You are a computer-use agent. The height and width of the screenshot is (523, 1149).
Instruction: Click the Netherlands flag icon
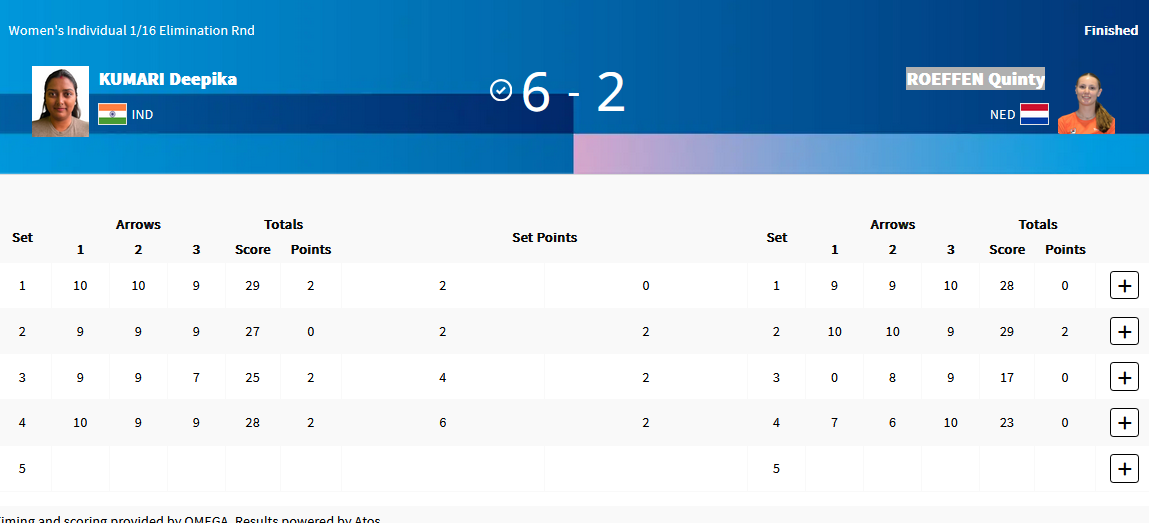[1034, 114]
